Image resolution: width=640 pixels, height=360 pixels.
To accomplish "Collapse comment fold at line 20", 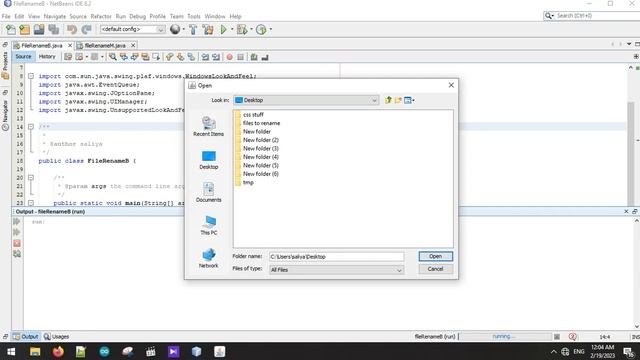I will (31, 178).
